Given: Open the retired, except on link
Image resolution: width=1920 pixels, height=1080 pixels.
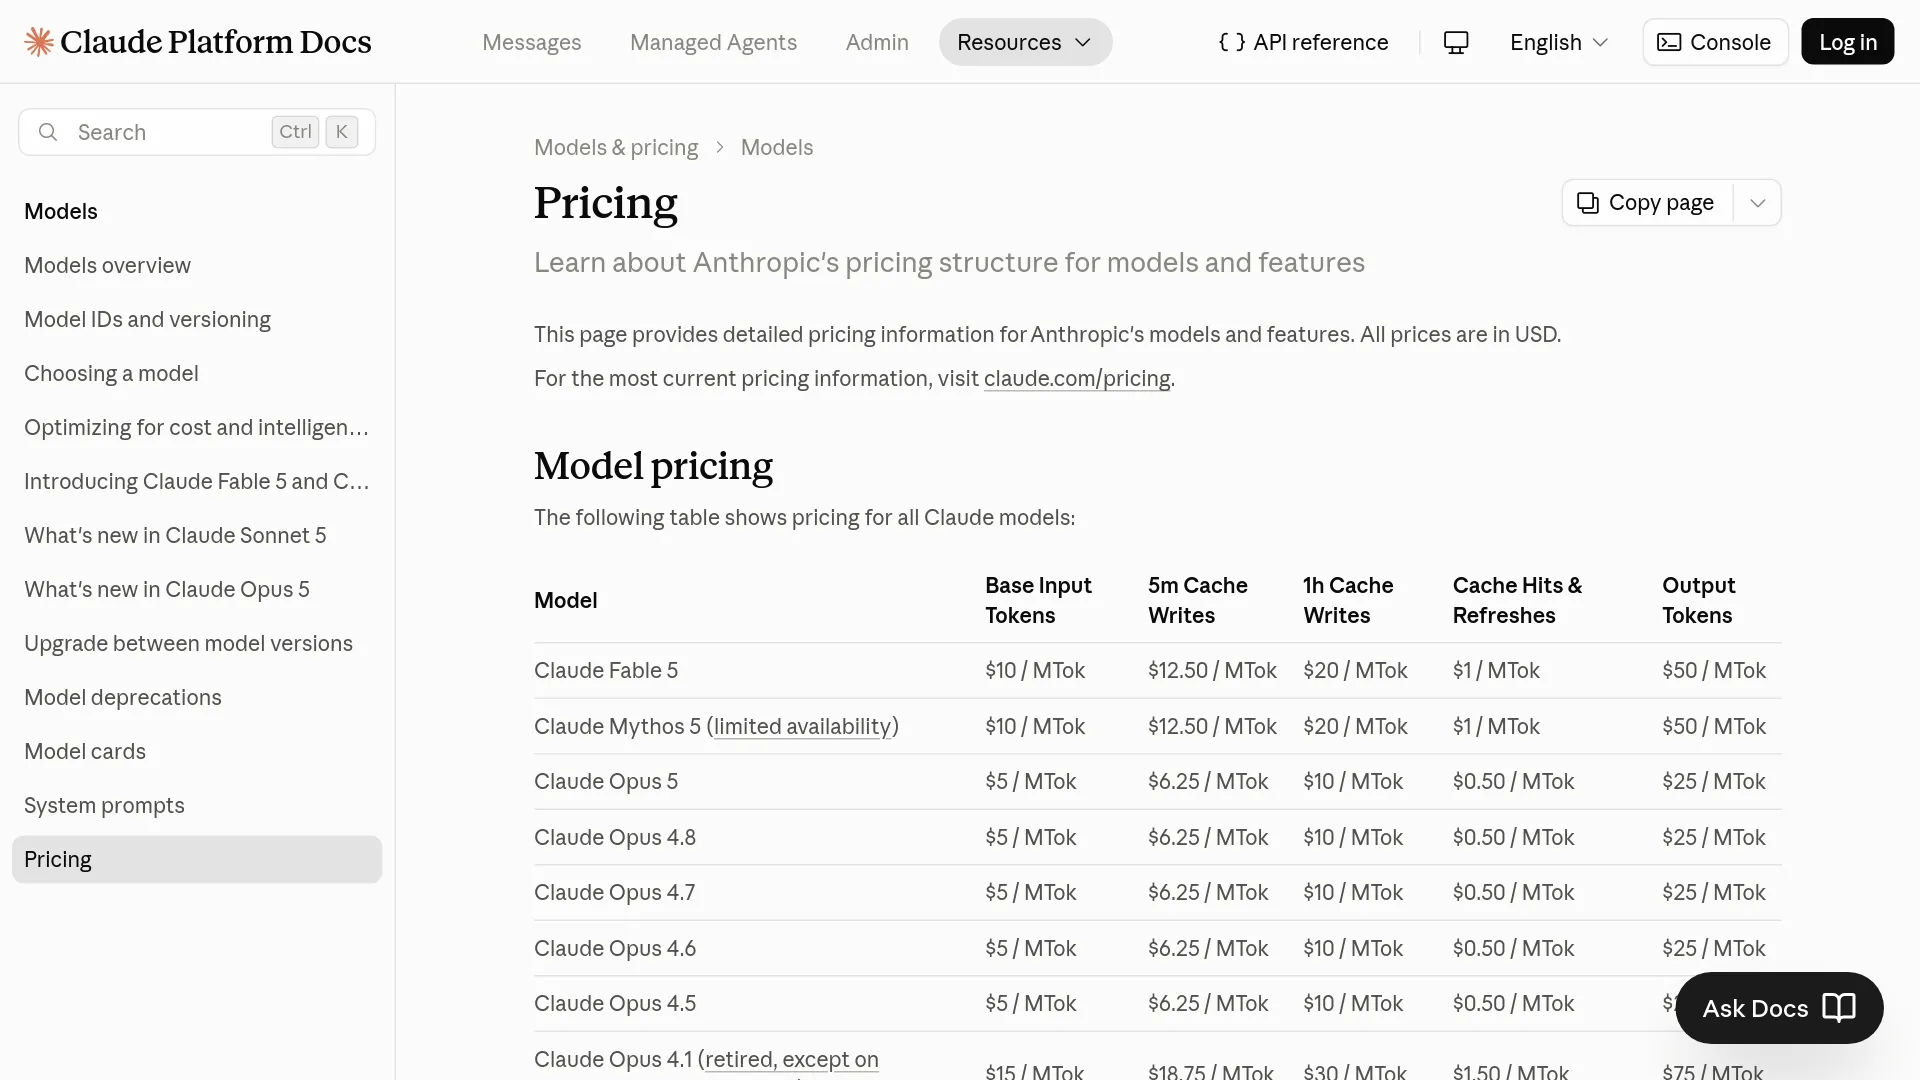Looking at the screenshot, I should 792,1059.
